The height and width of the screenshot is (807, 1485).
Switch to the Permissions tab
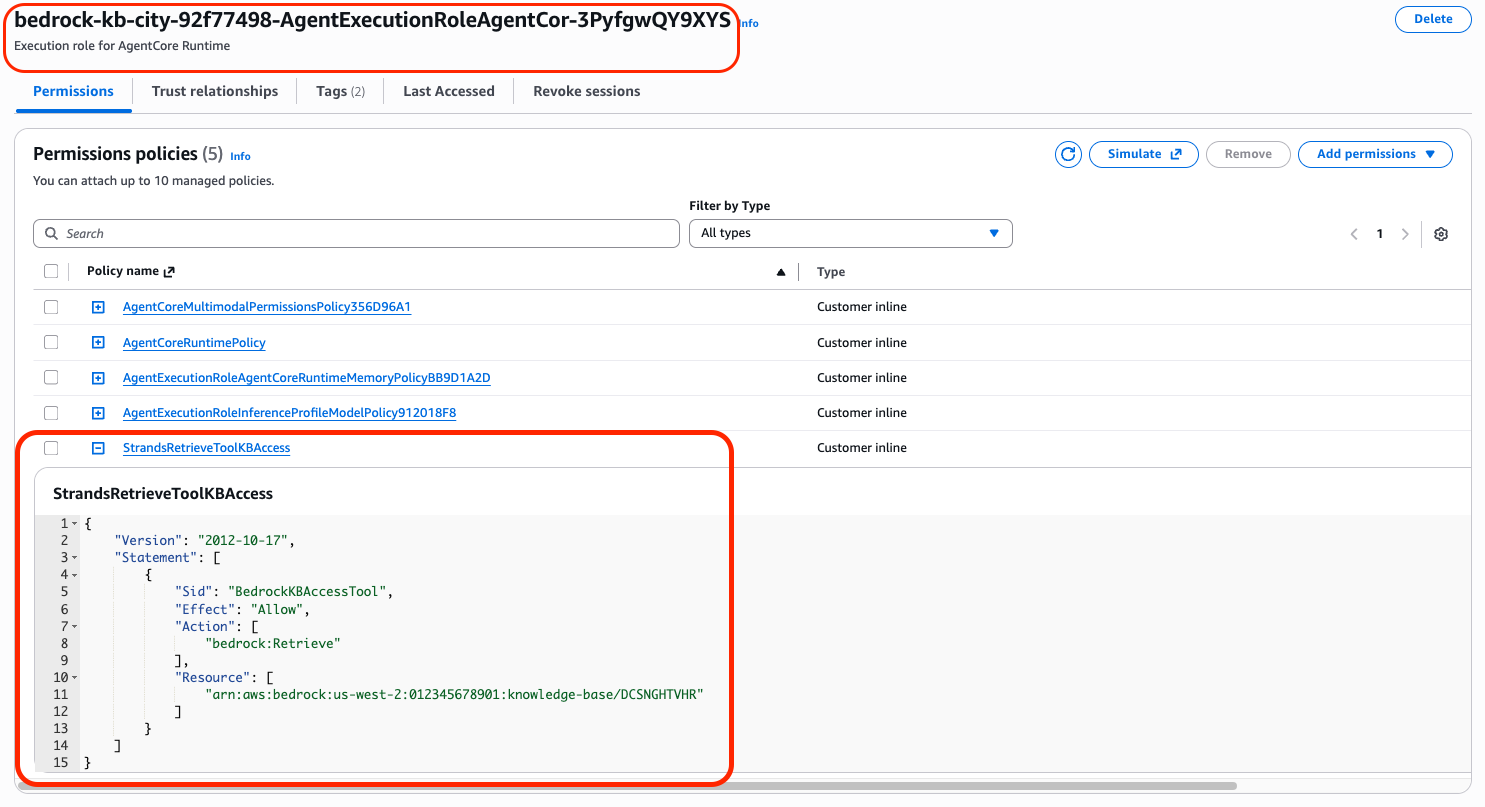(74, 91)
